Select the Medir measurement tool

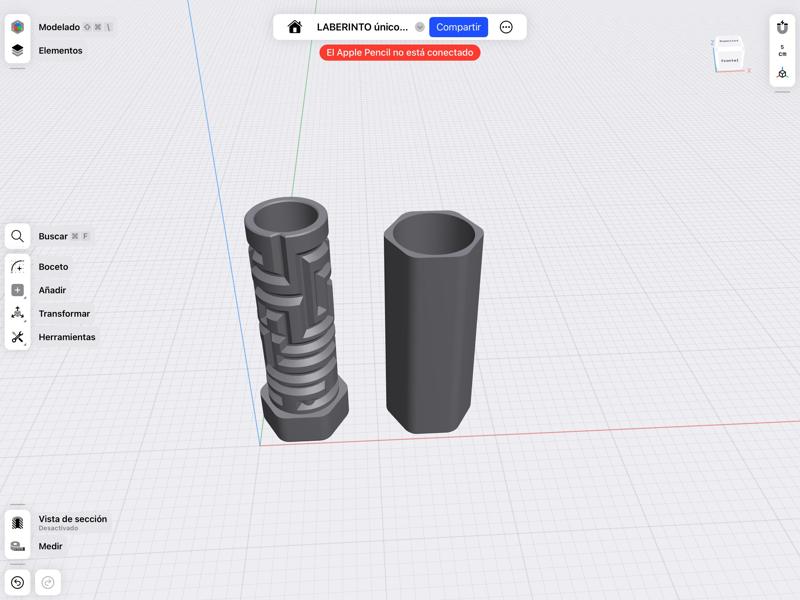(17, 546)
